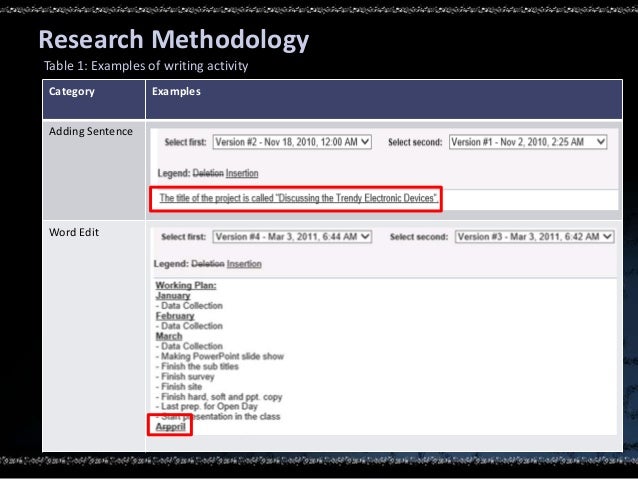Select the underlined January heading

tap(172, 295)
